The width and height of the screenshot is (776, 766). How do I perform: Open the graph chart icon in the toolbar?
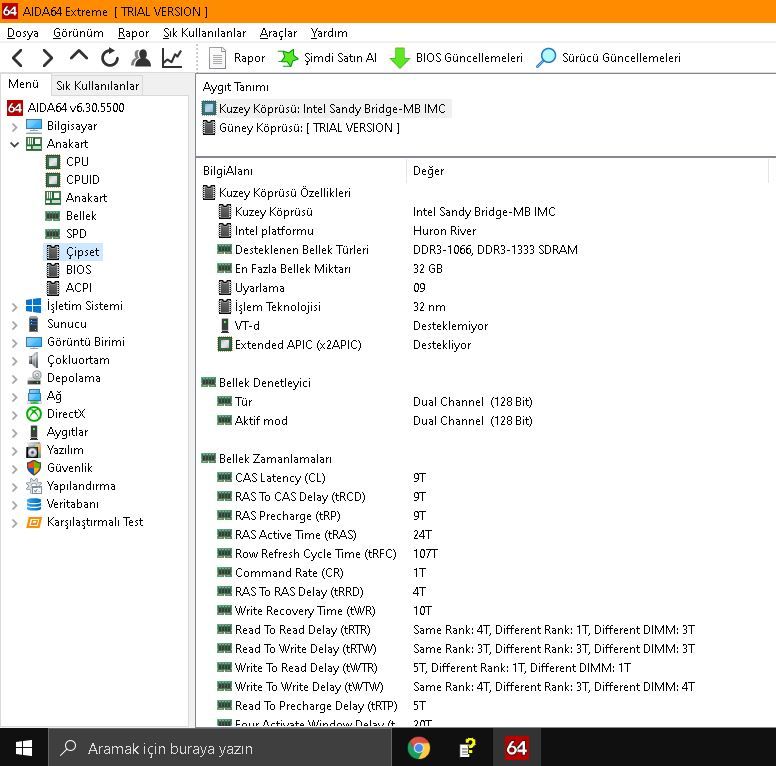point(172,58)
